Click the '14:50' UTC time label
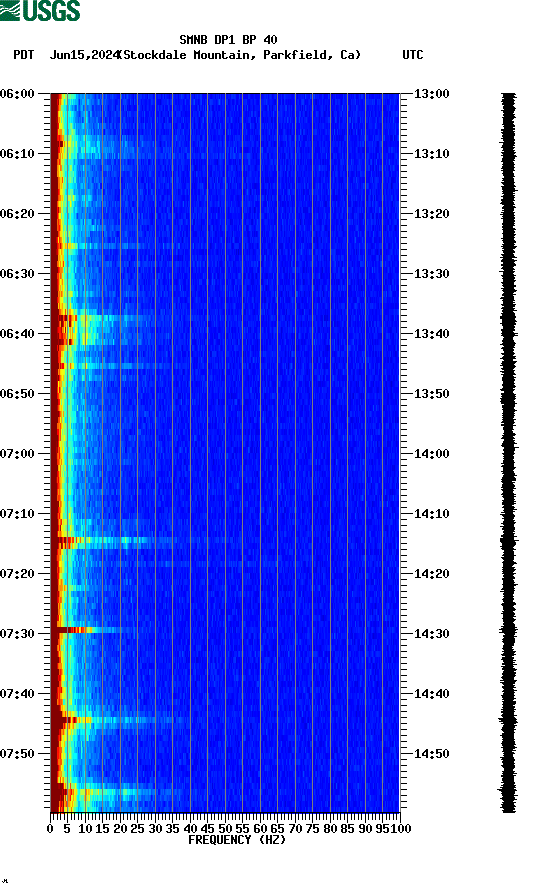Image resolution: width=552 pixels, height=892 pixels. pyautogui.click(x=431, y=754)
